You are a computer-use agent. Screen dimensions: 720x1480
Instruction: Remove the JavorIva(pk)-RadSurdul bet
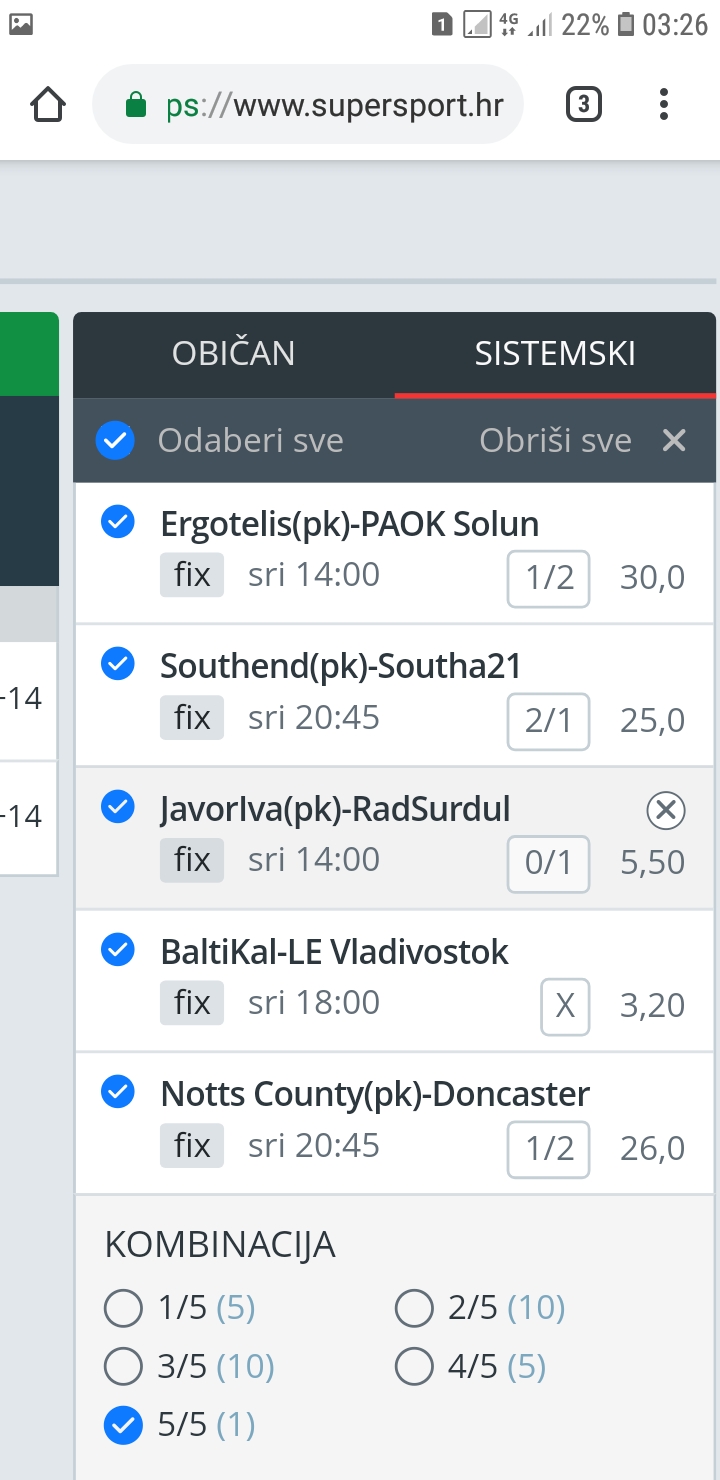[666, 812]
